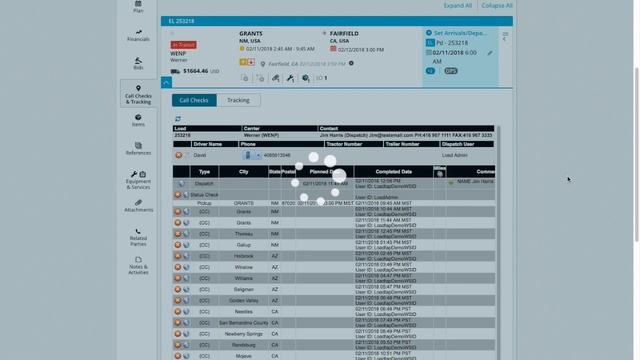640x360 pixels.
Task: Edit the 02/11/2018 6:00 AM date pencil
Action: 490,53
